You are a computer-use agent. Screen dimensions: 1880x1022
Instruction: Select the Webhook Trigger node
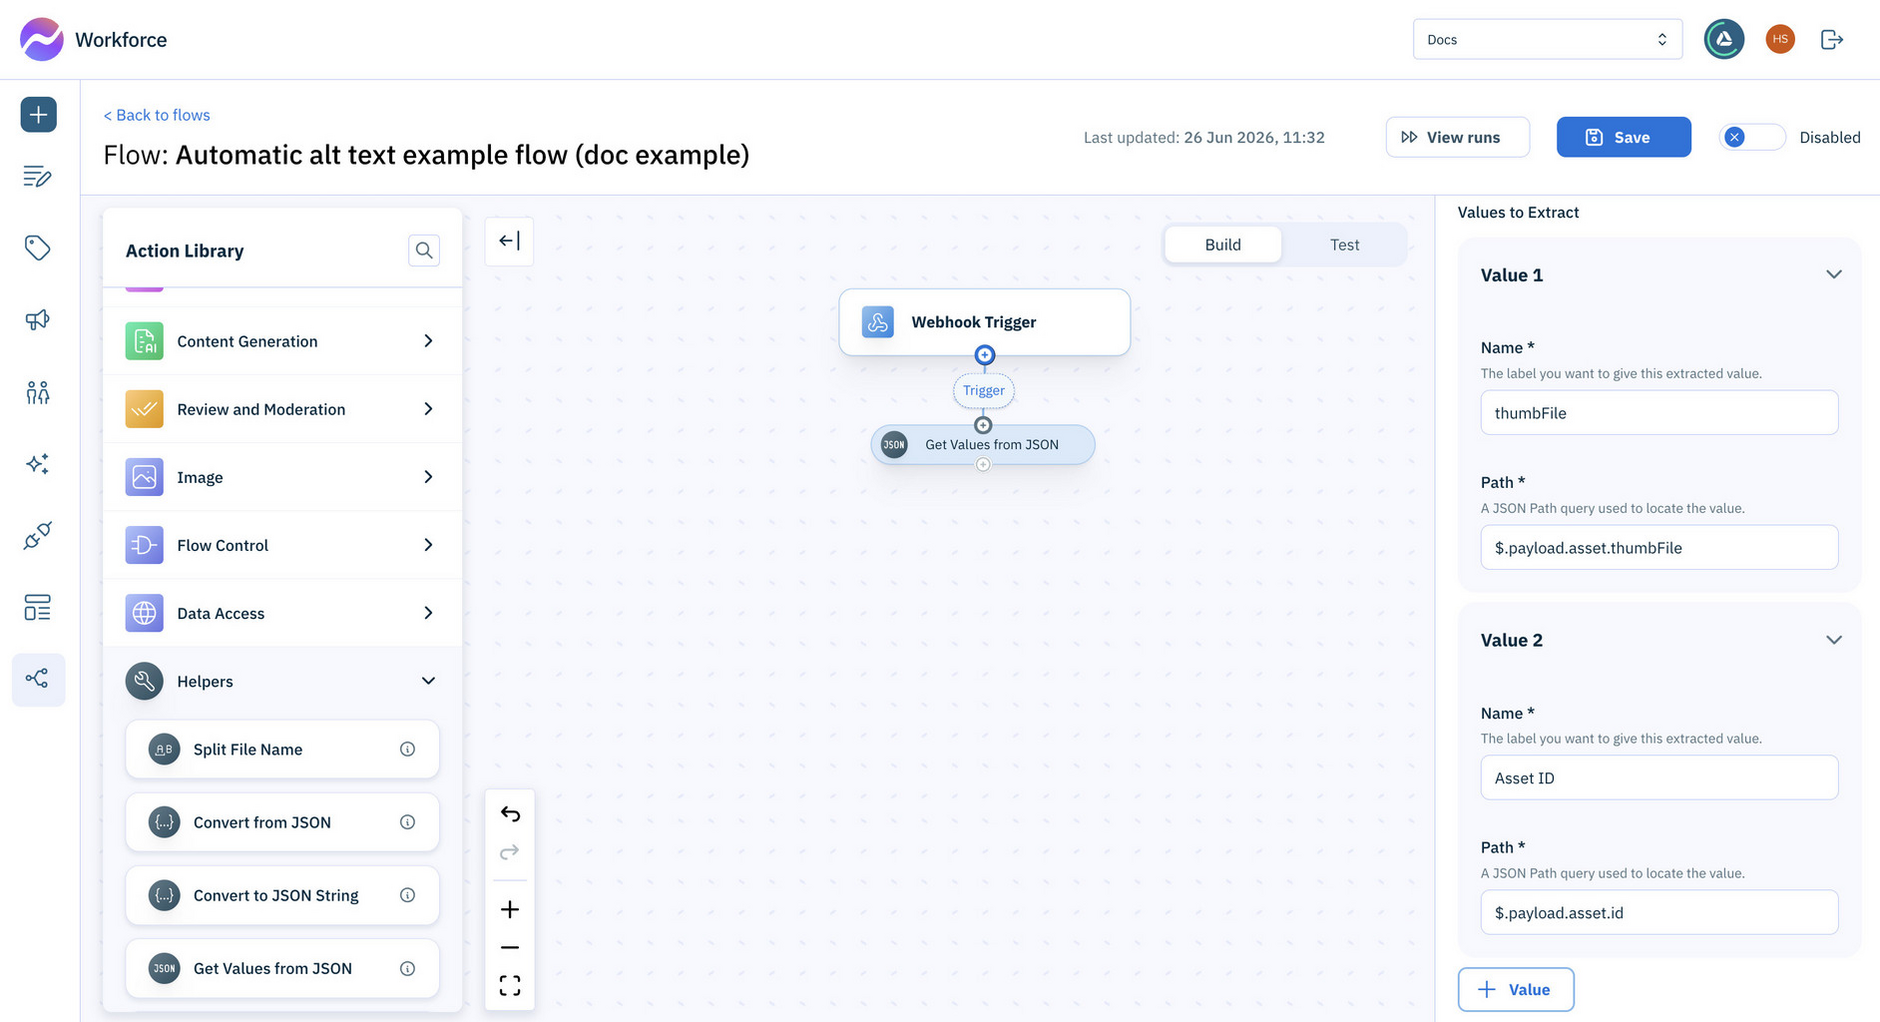(984, 322)
